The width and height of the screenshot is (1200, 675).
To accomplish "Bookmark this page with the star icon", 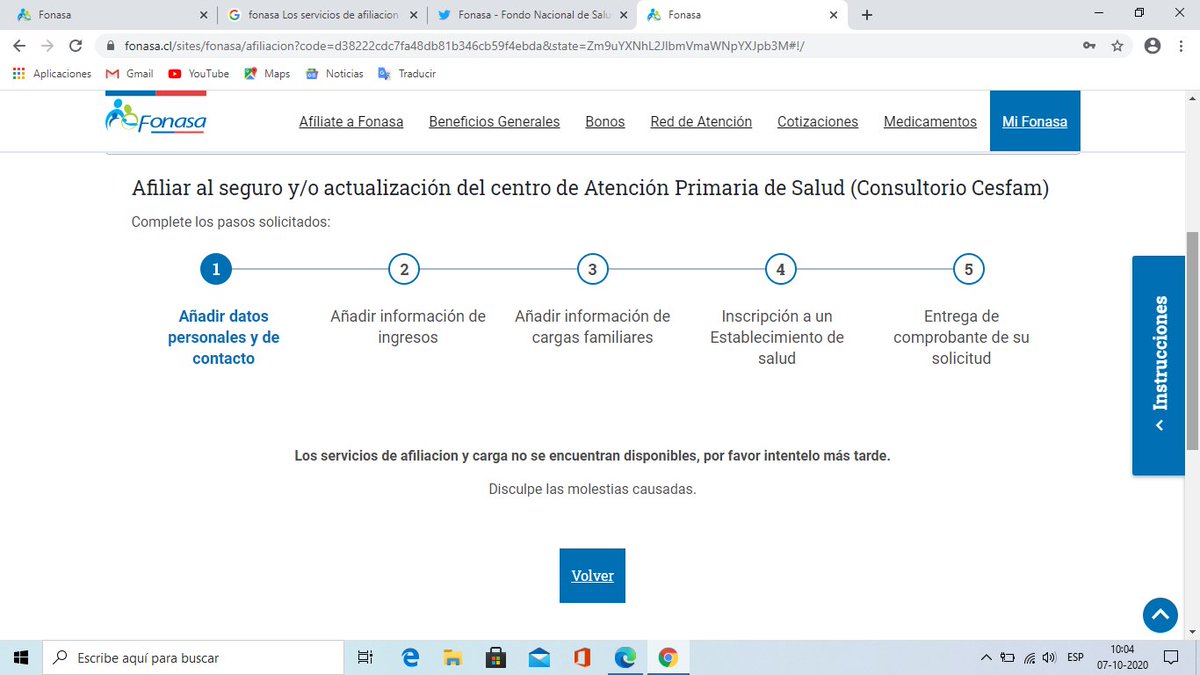I will 1117,46.
